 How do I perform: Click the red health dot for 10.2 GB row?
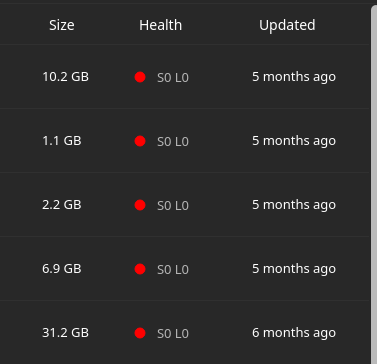(x=140, y=77)
